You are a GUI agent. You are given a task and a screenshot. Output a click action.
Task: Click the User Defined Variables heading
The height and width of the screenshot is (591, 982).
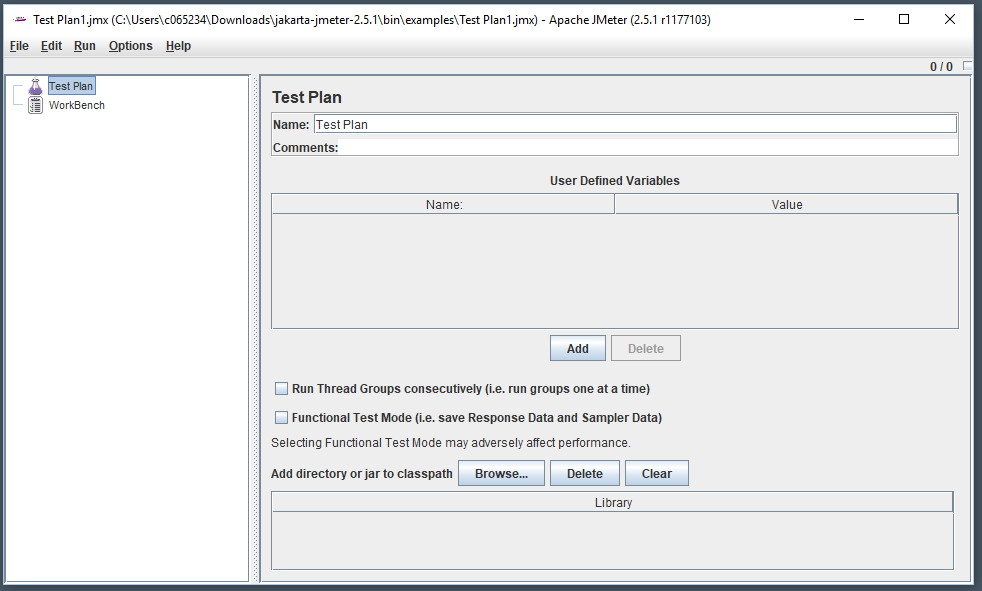[614, 181]
